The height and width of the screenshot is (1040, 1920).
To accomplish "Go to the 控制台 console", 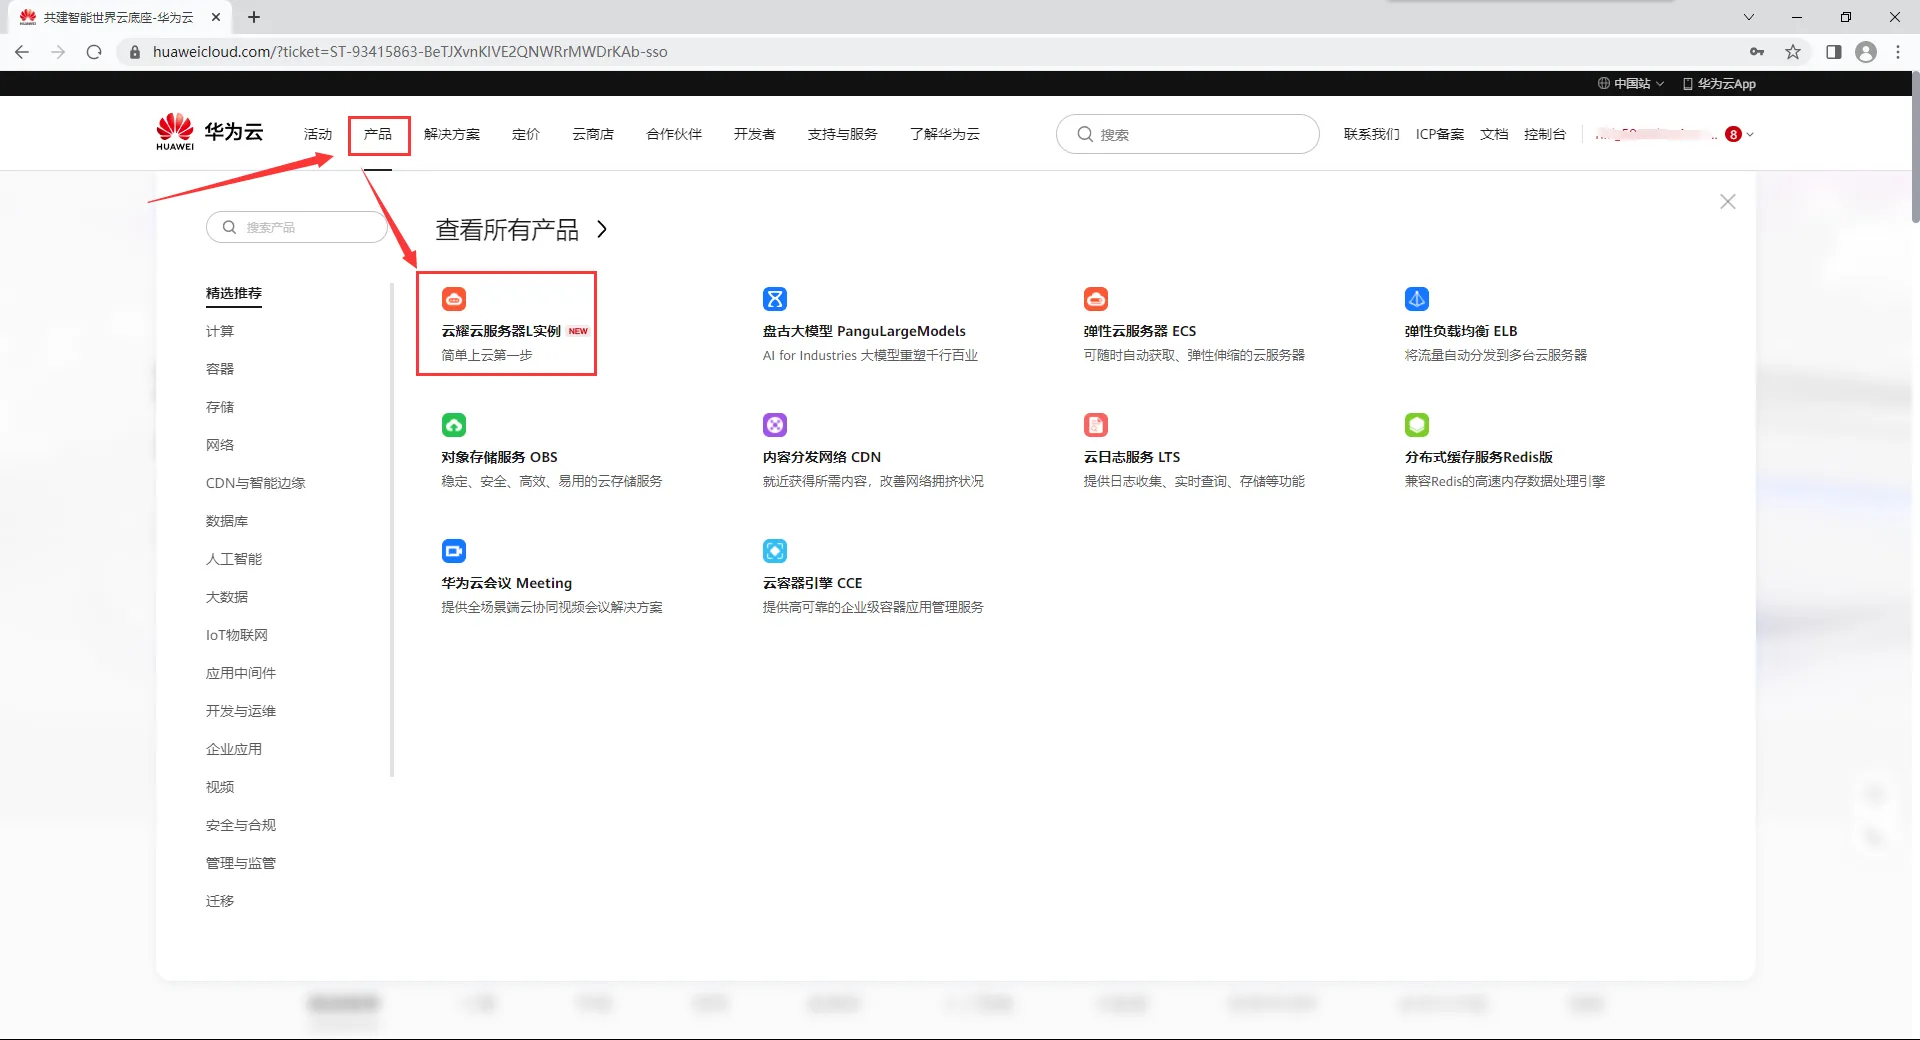I will point(1545,134).
